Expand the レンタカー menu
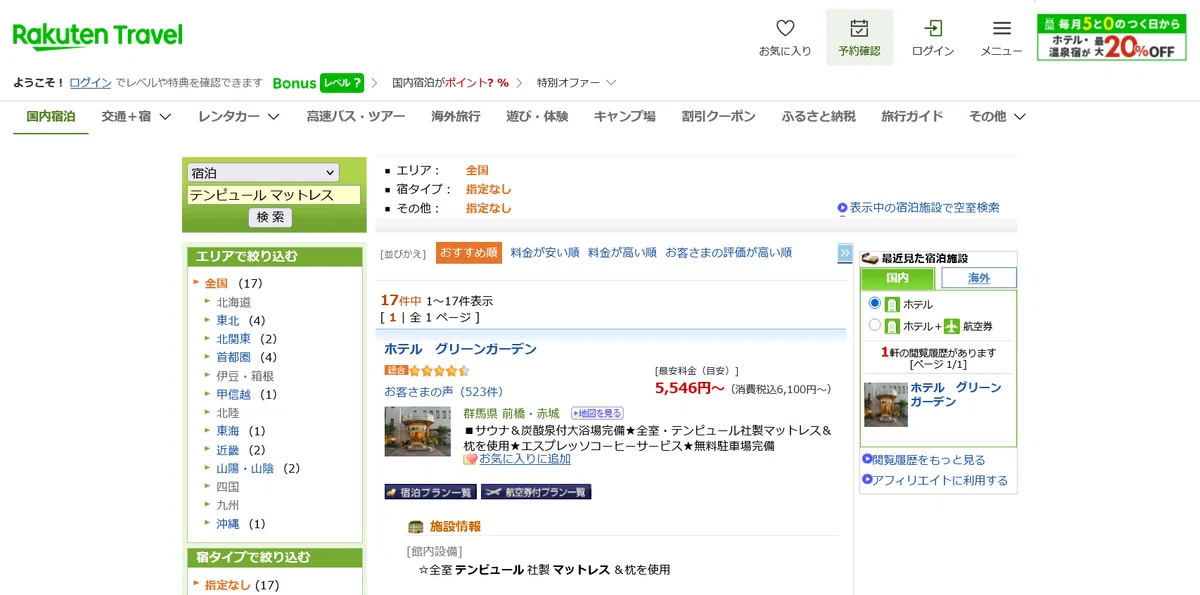Viewport: 1200px width, 595px height. 238,116
